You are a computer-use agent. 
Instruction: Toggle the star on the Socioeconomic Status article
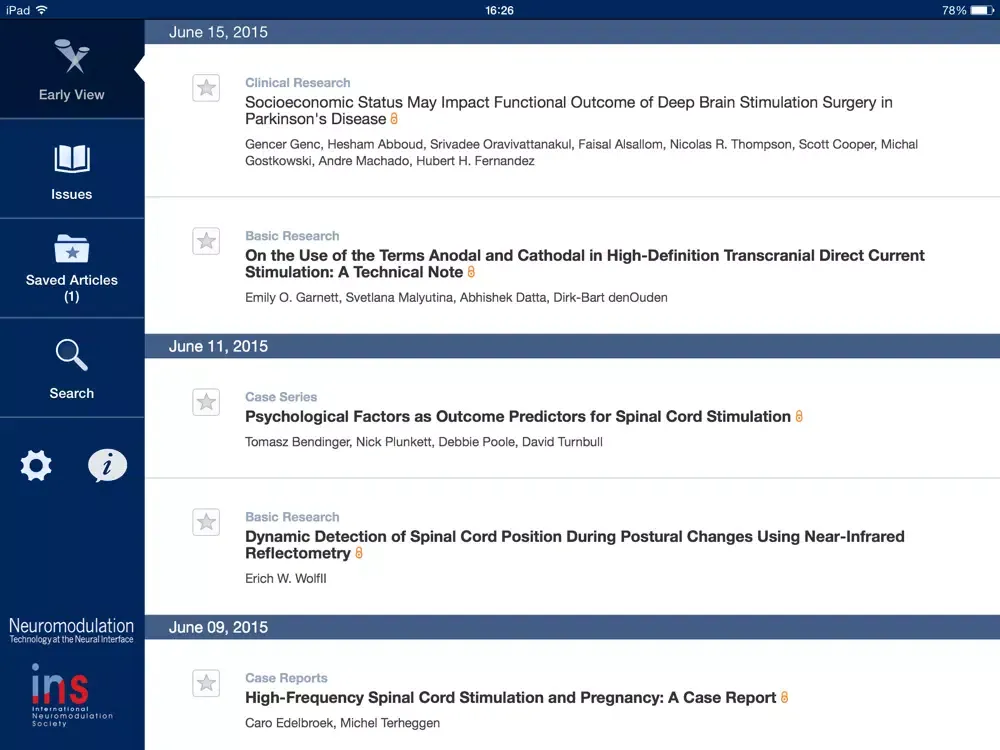[x=206, y=88]
